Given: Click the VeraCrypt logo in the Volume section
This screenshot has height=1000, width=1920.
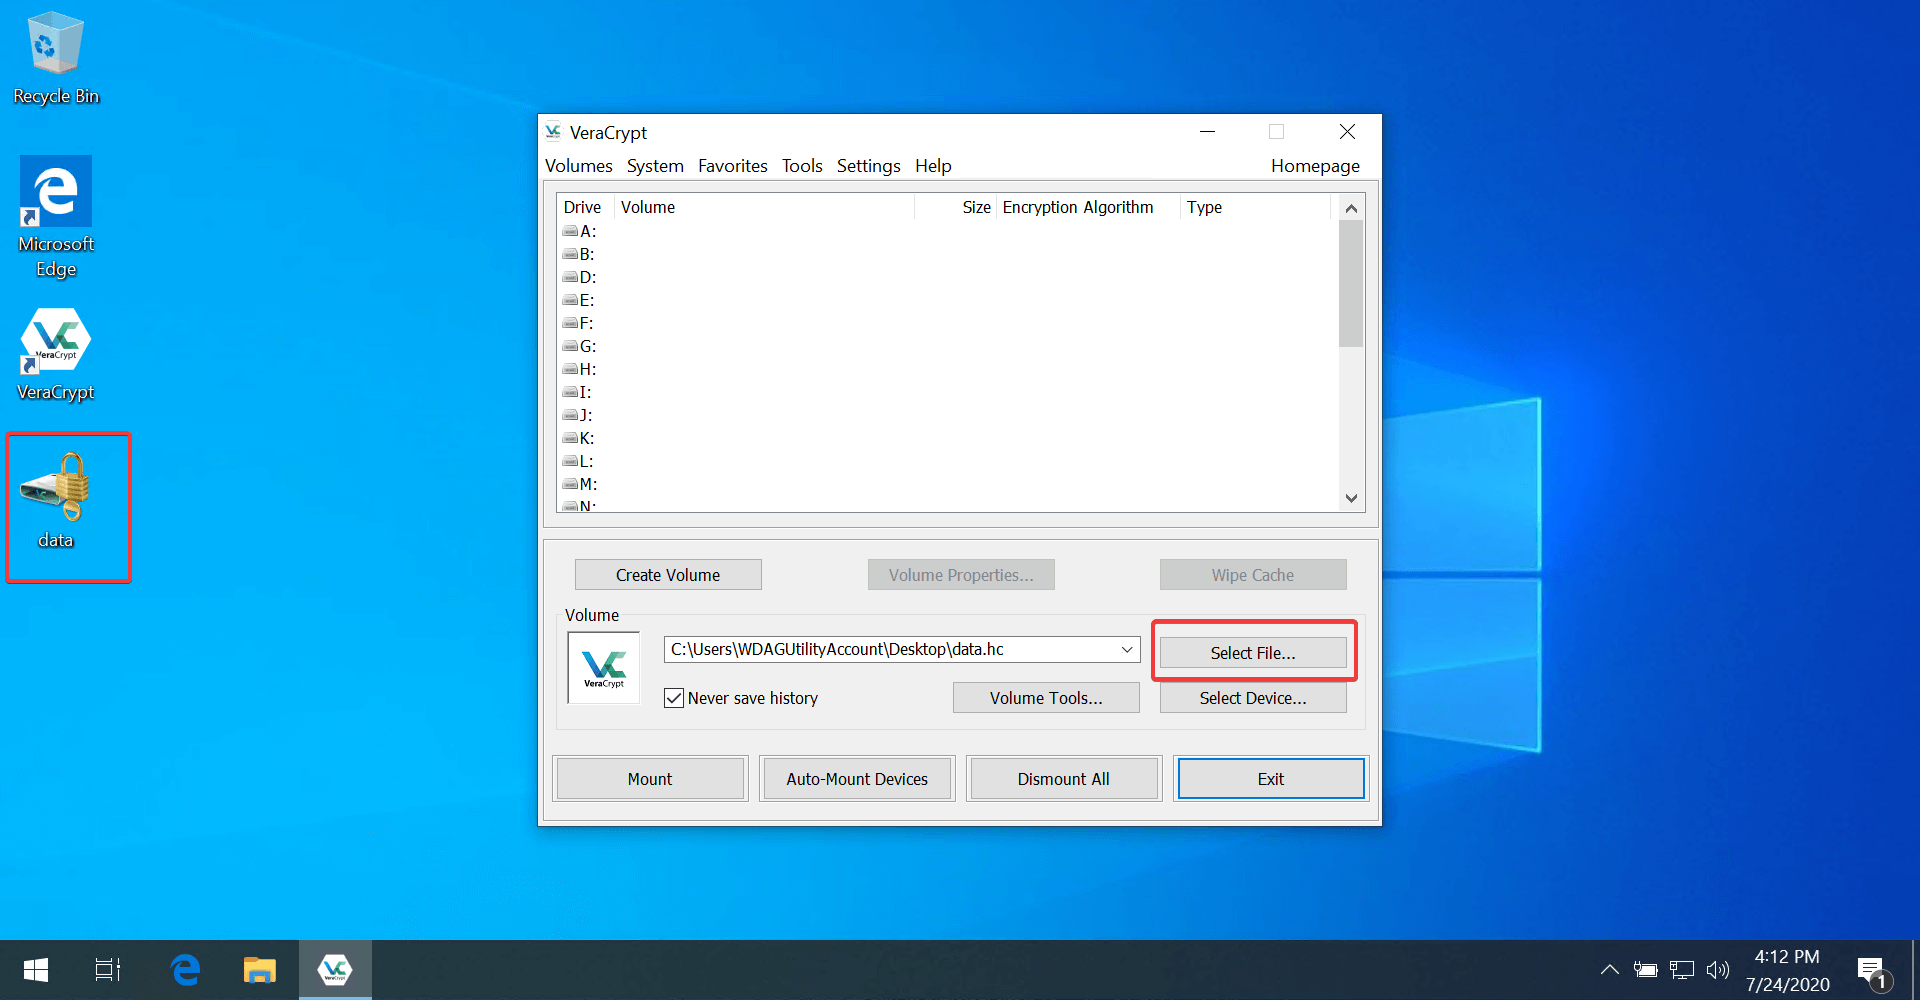Looking at the screenshot, I should pyautogui.click(x=603, y=667).
